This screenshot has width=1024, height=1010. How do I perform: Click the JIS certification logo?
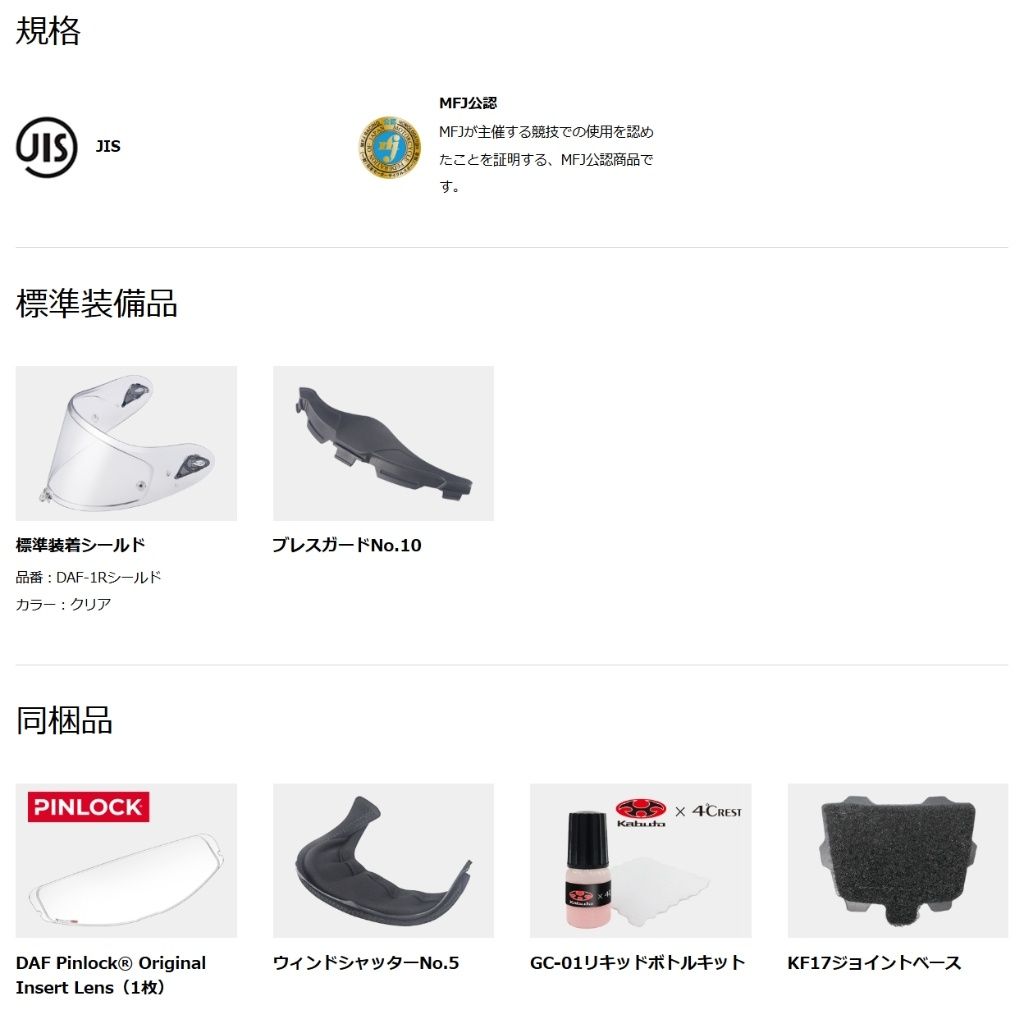pos(46,147)
